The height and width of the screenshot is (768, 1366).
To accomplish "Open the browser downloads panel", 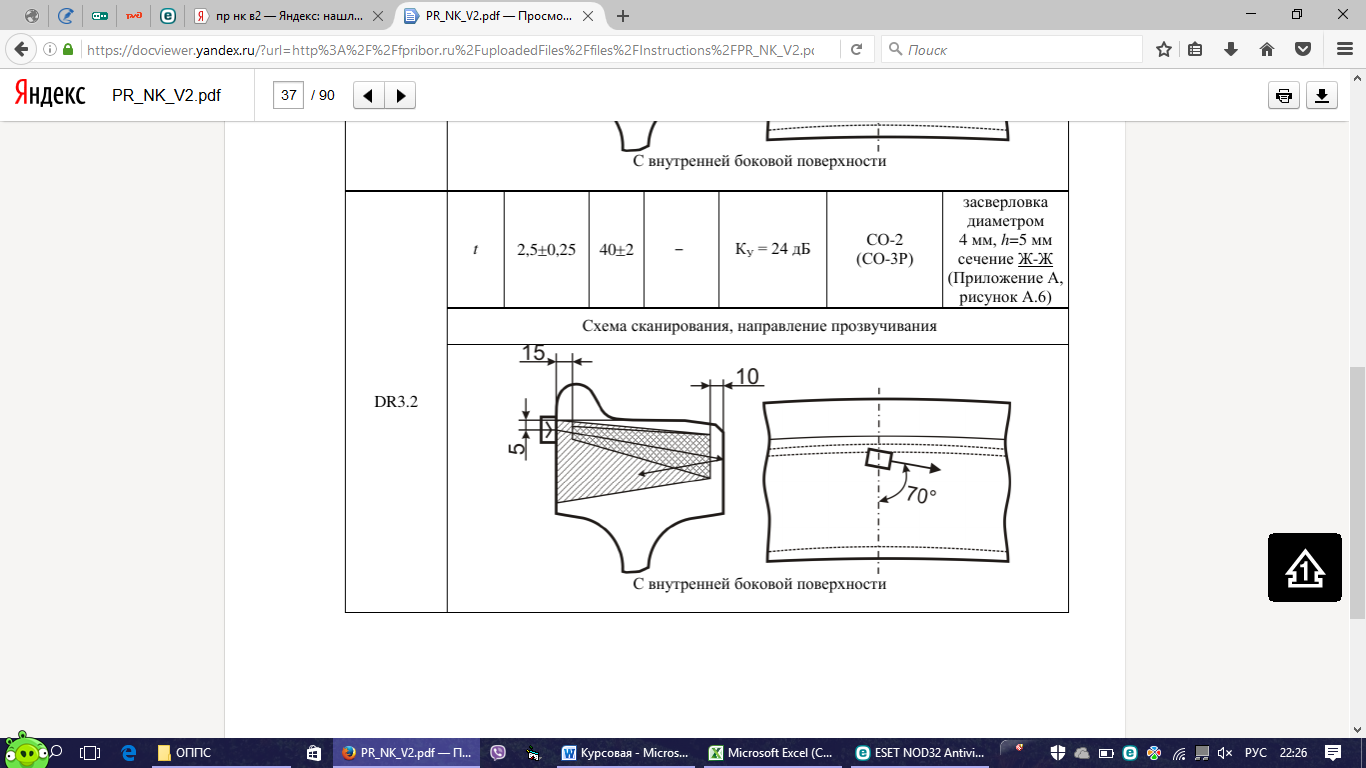I will [1231, 49].
